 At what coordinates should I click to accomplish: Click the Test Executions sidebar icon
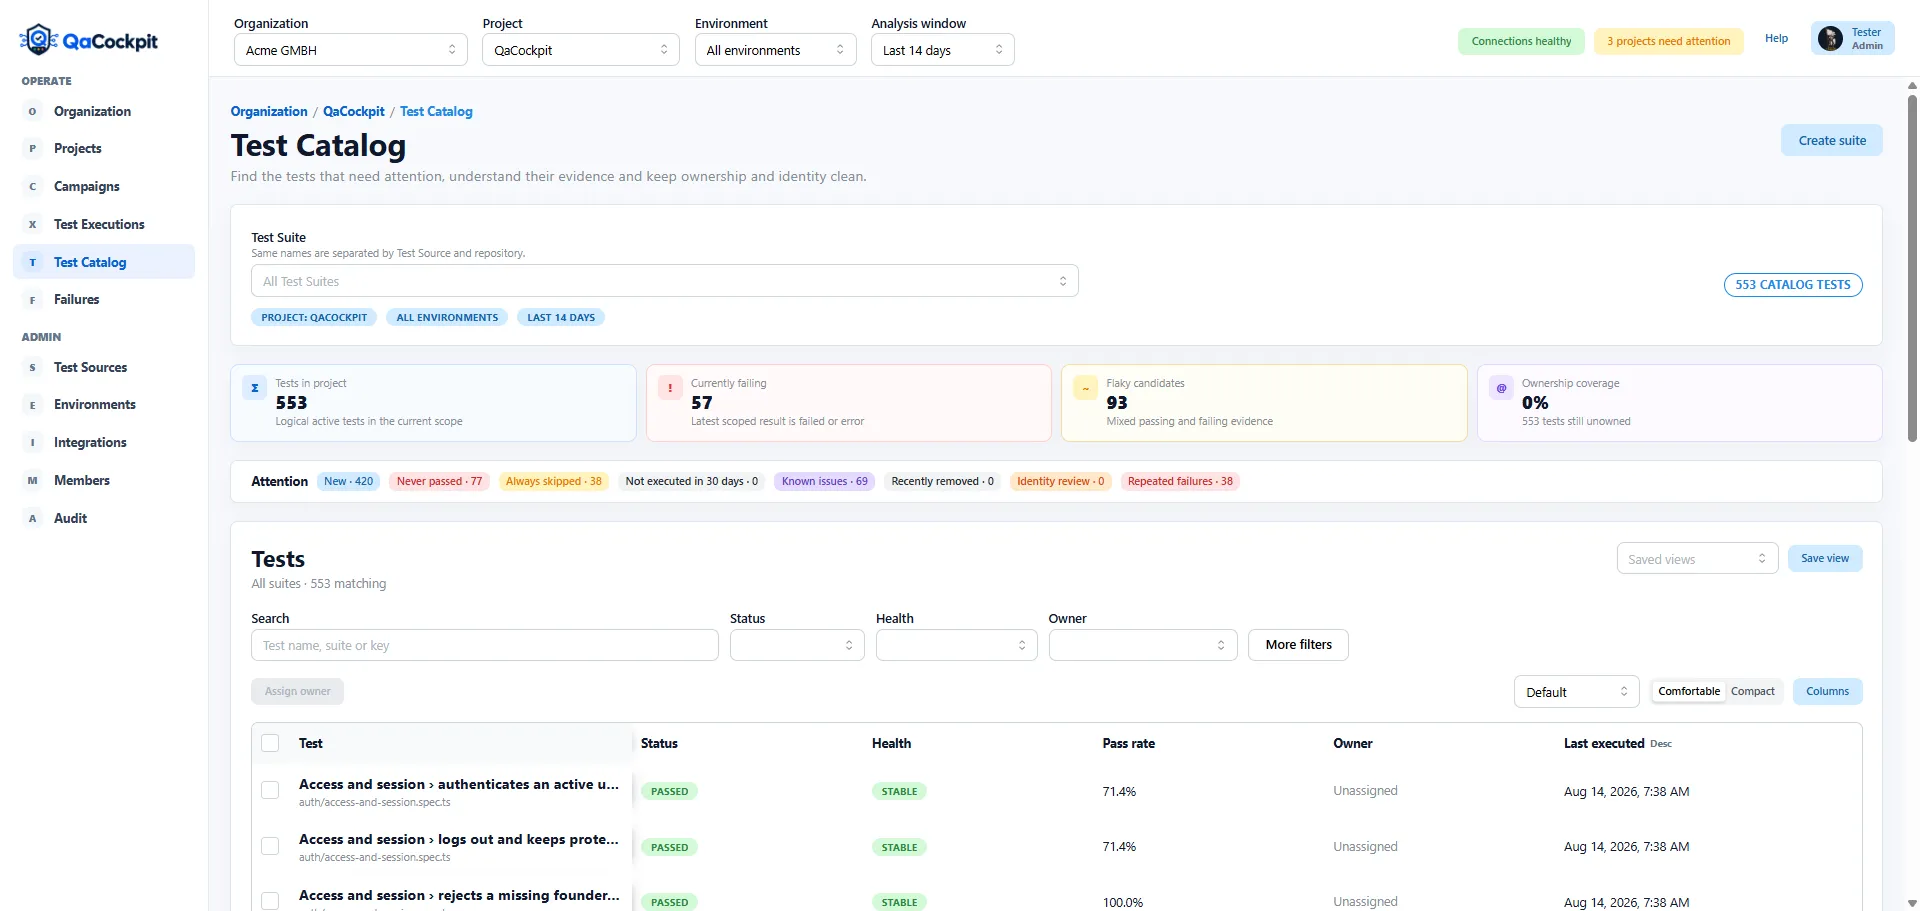(x=32, y=224)
